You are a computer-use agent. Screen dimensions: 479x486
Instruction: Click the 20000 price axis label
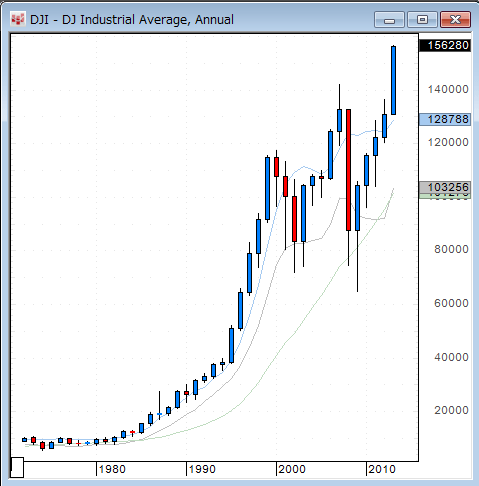click(x=451, y=410)
